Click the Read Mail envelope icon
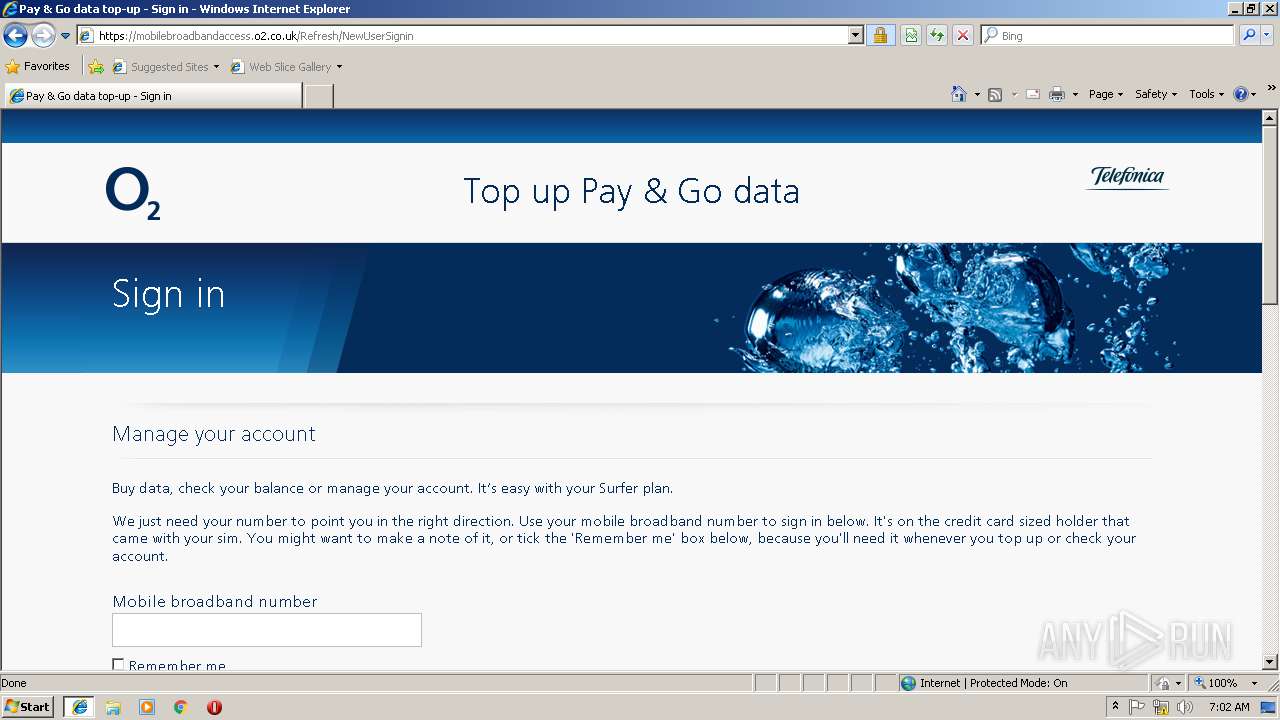The image size is (1280, 720). pyautogui.click(x=1033, y=94)
